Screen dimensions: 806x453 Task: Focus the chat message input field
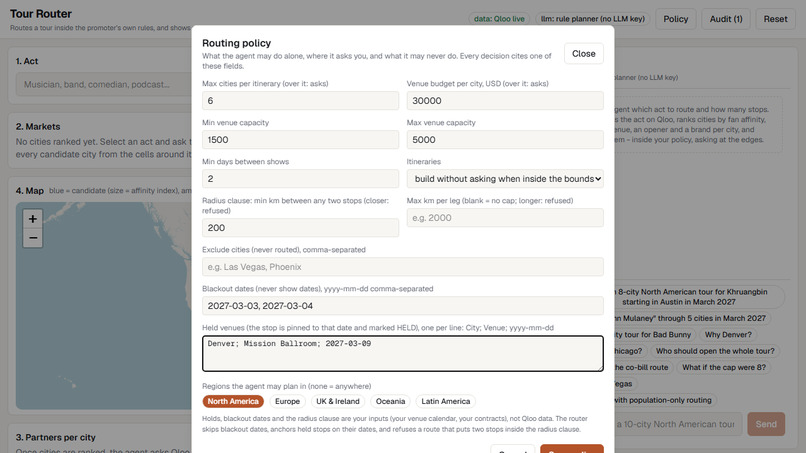[677, 424]
